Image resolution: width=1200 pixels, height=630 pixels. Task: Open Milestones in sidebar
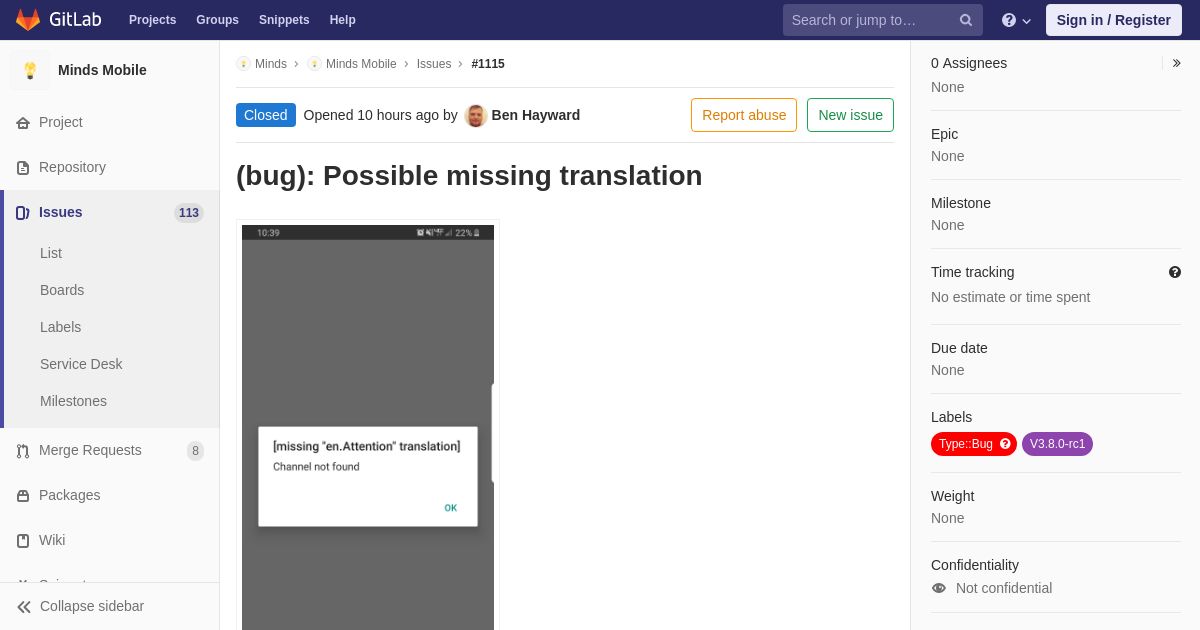(x=73, y=401)
